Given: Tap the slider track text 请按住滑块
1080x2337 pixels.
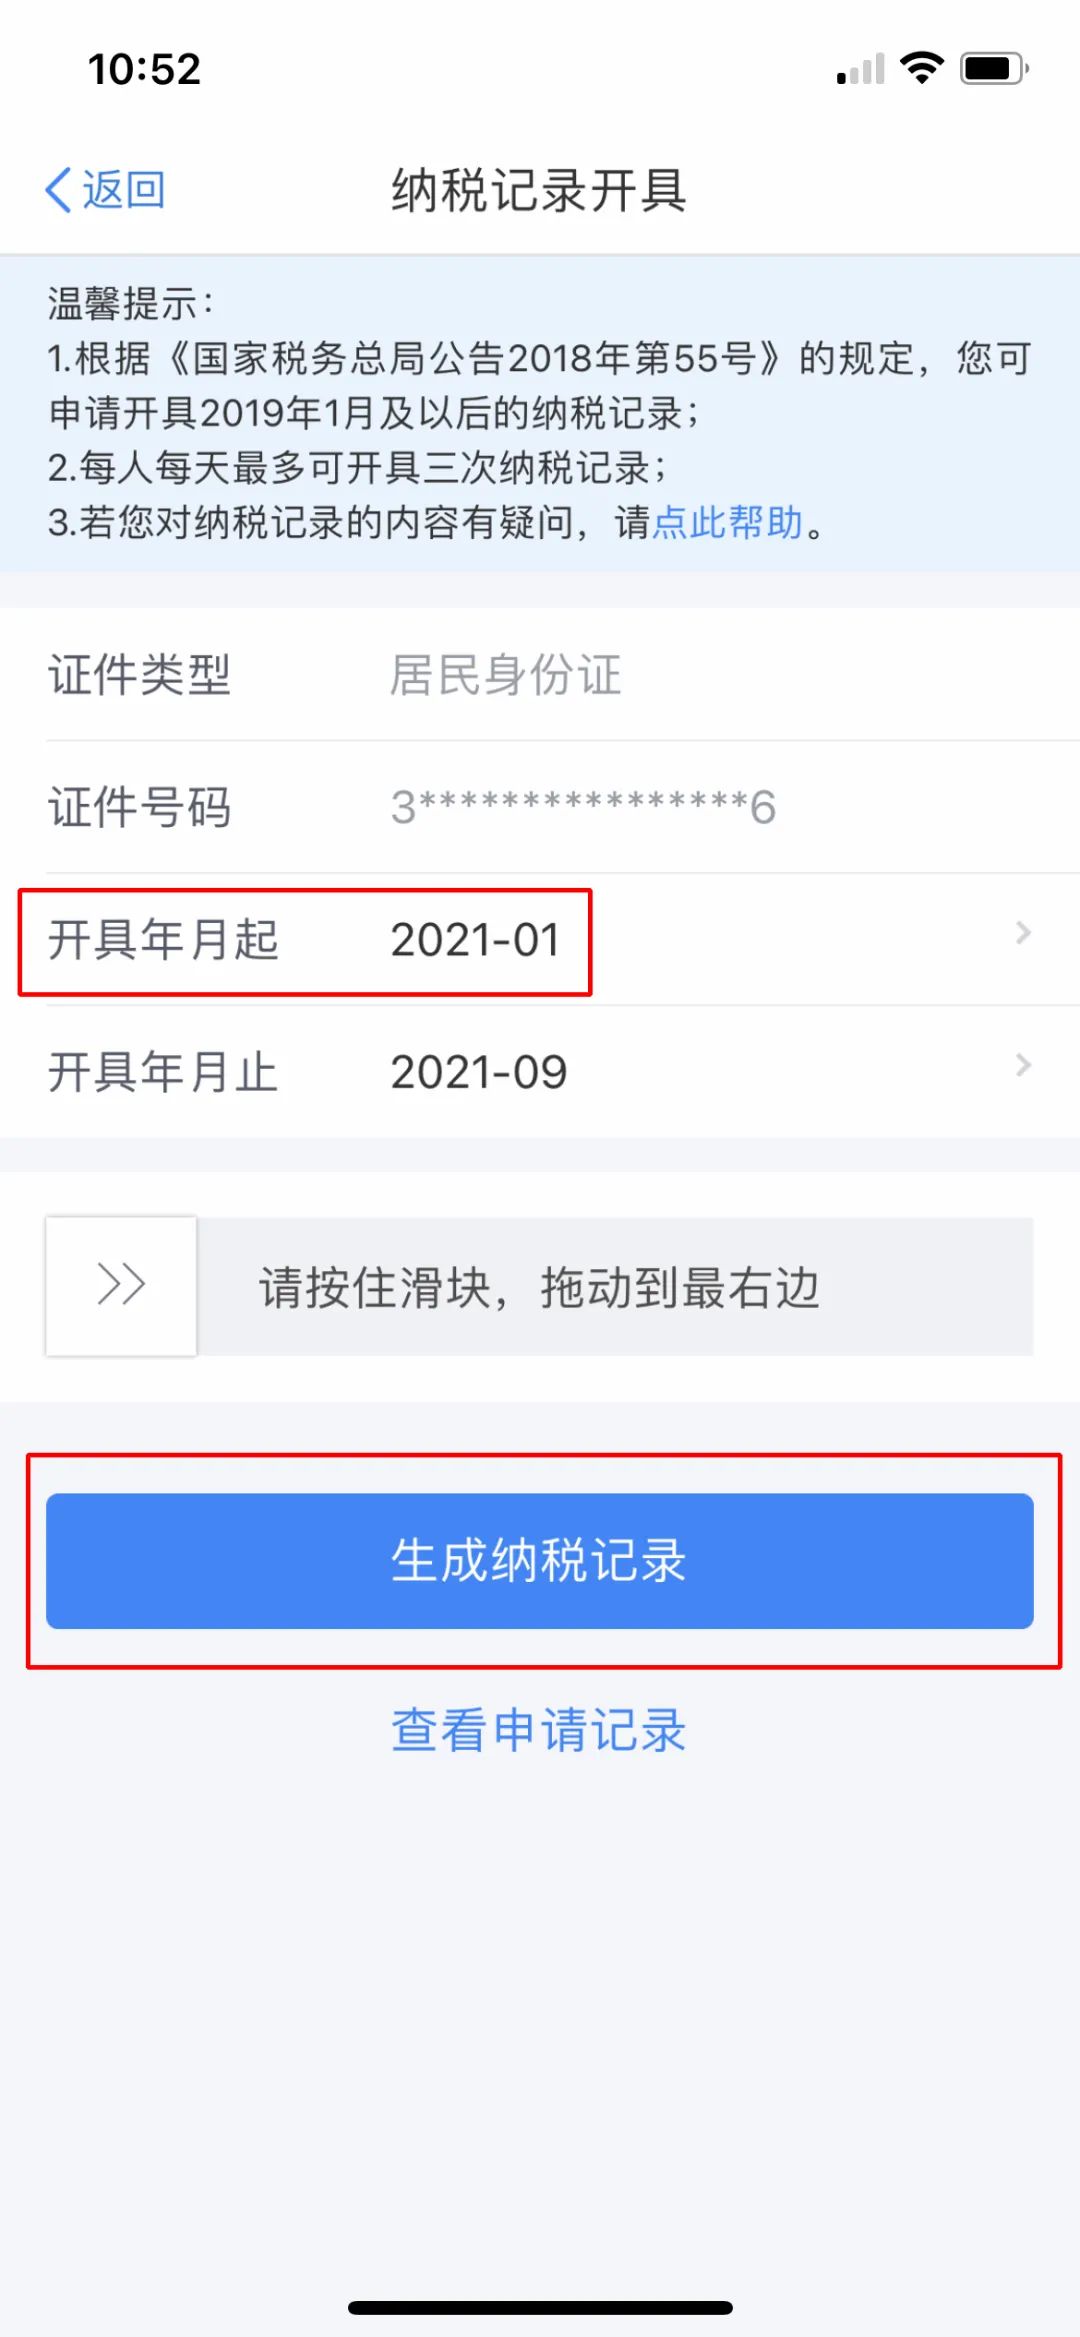Looking at the screenshot, I should tap(376, 1288).
